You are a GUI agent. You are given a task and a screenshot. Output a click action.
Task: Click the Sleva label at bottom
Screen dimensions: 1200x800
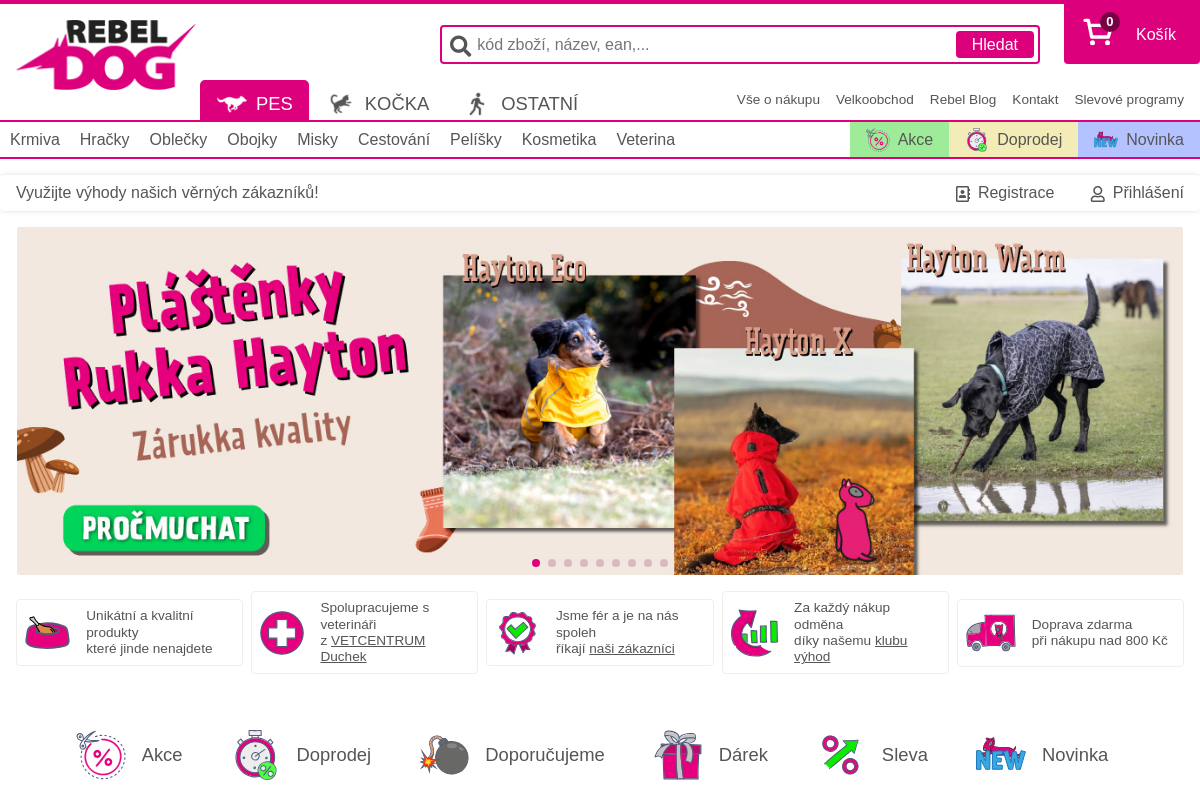tap(905, 755)
